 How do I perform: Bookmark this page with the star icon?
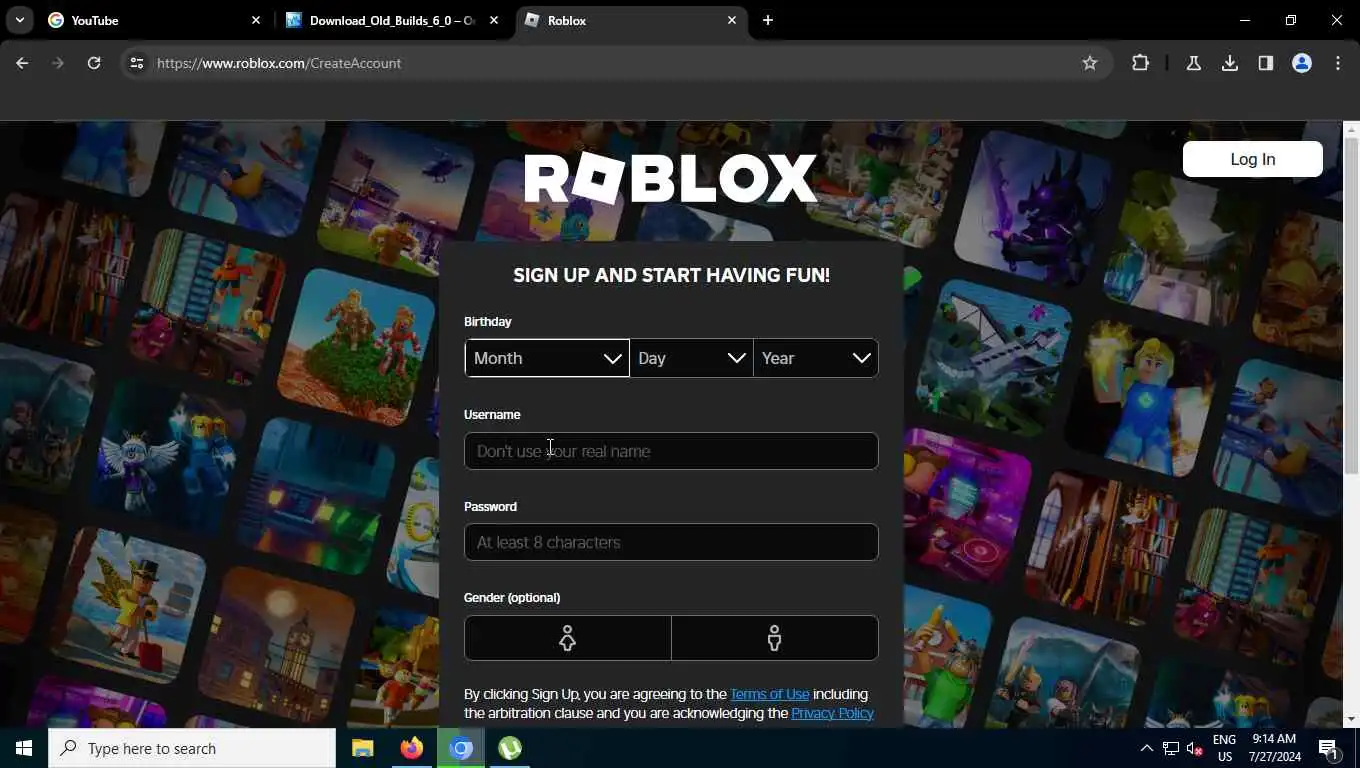click(1089, 63)
